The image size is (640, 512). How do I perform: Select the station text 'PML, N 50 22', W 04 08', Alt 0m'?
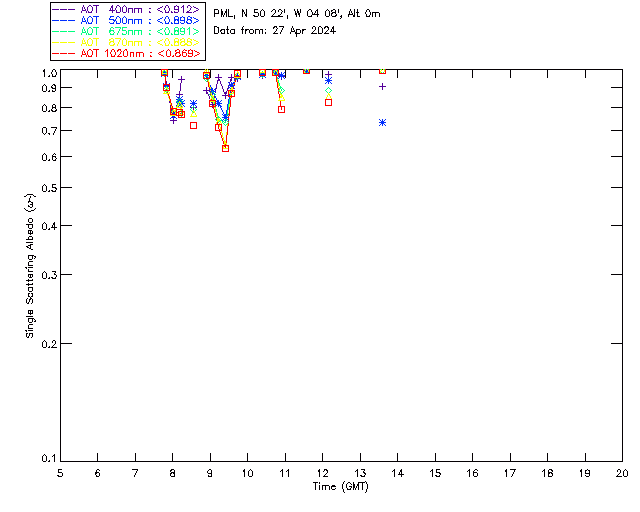(297, 14)
